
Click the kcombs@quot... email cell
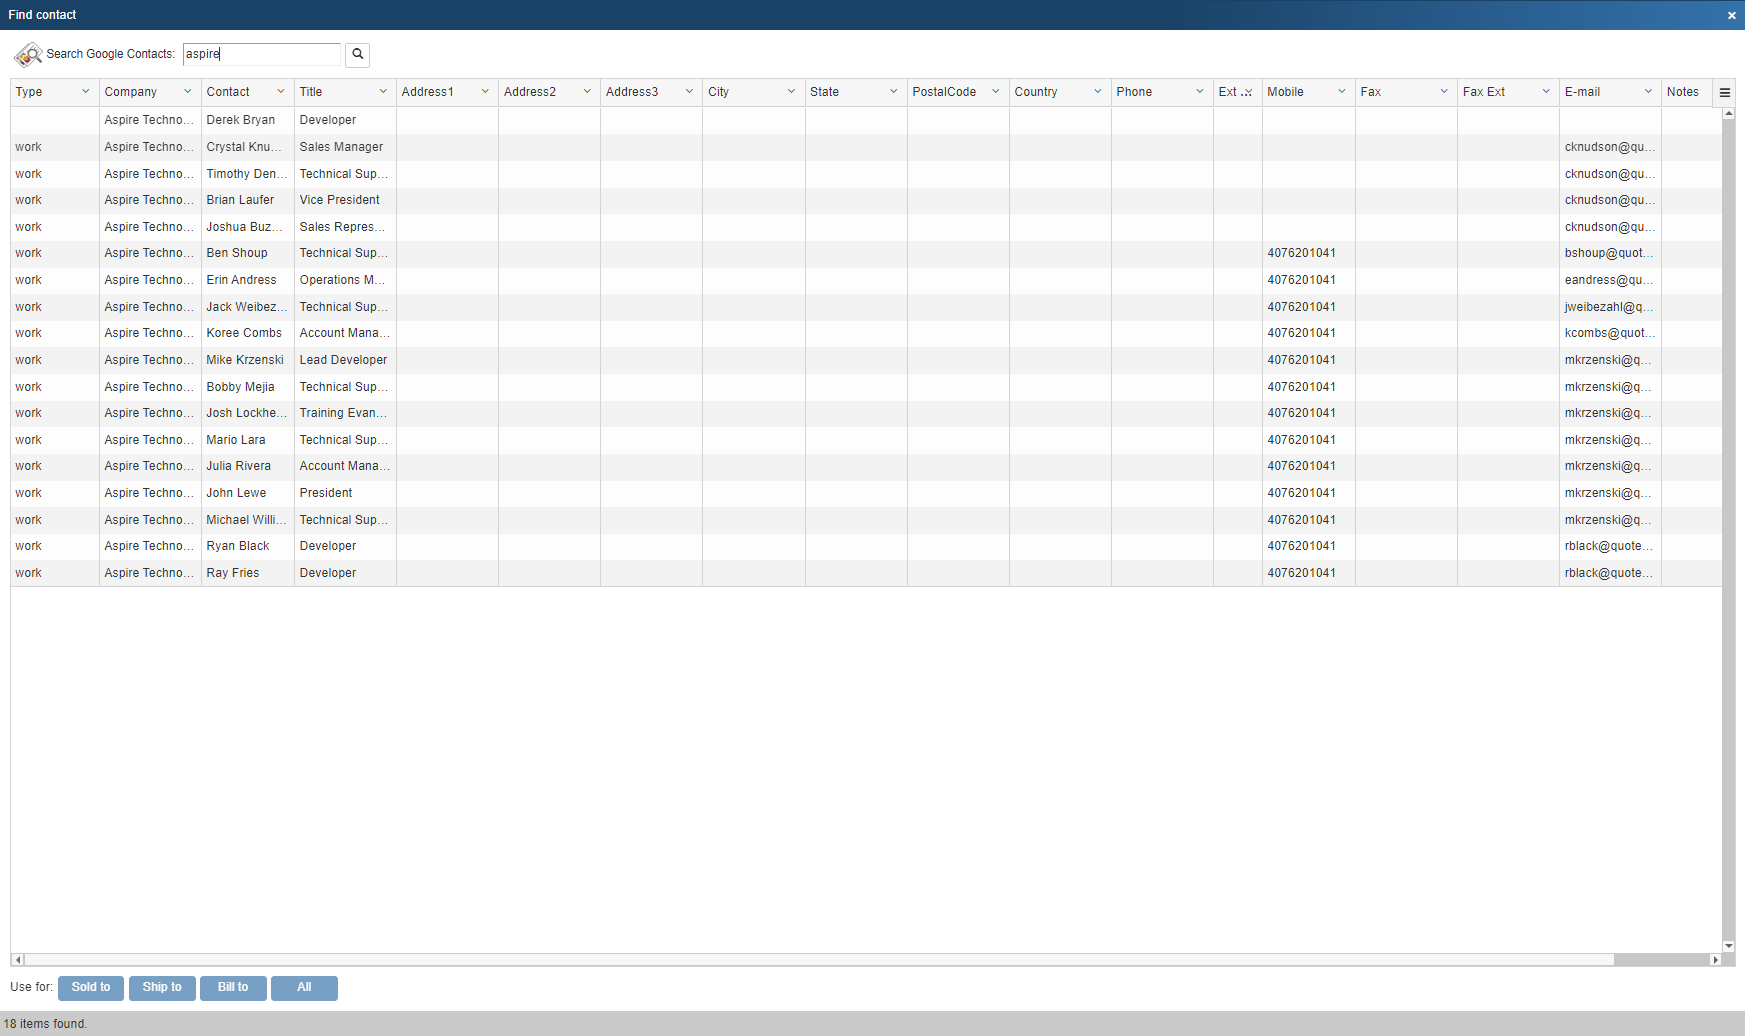coord(1610,333)
